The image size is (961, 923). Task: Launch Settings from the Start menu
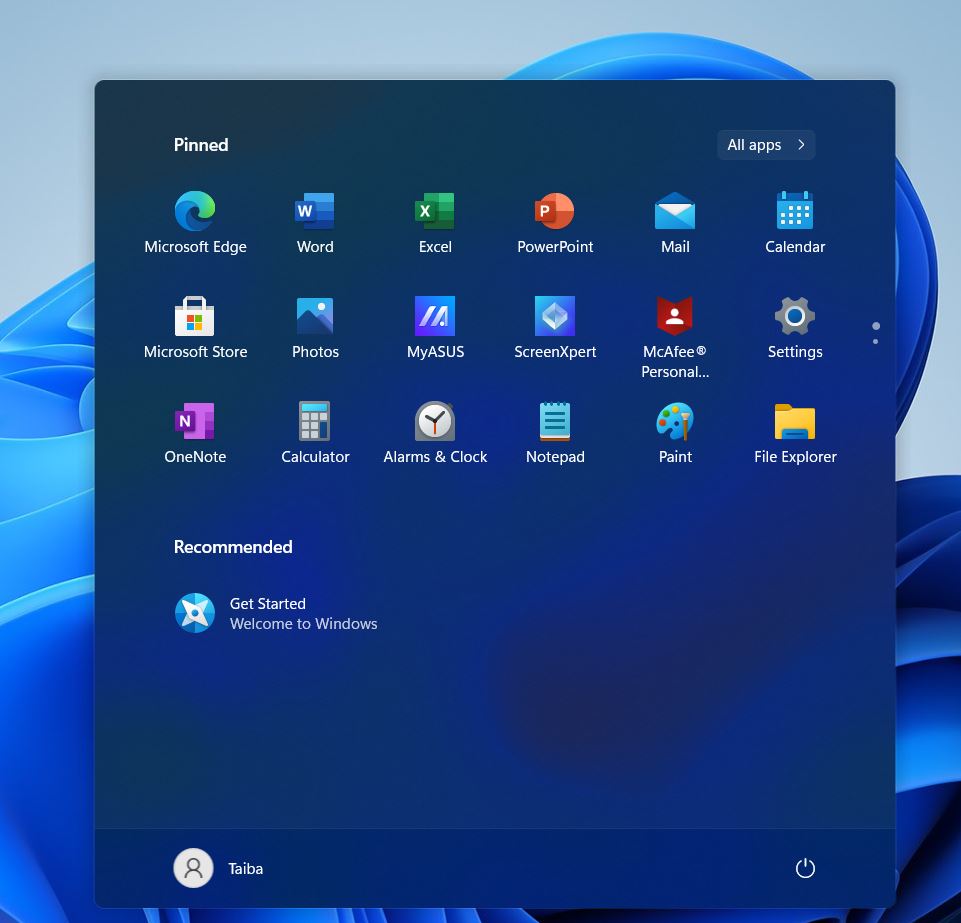pyautogui.click(x=795, y=316)
